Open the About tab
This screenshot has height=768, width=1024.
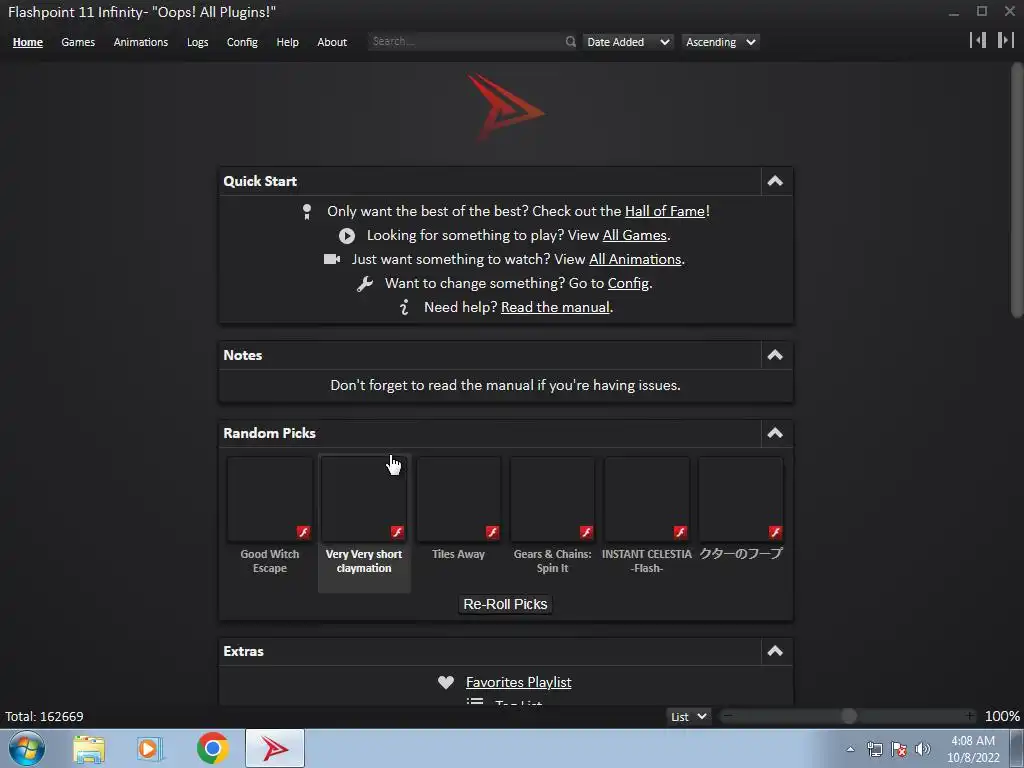(332, 42)
